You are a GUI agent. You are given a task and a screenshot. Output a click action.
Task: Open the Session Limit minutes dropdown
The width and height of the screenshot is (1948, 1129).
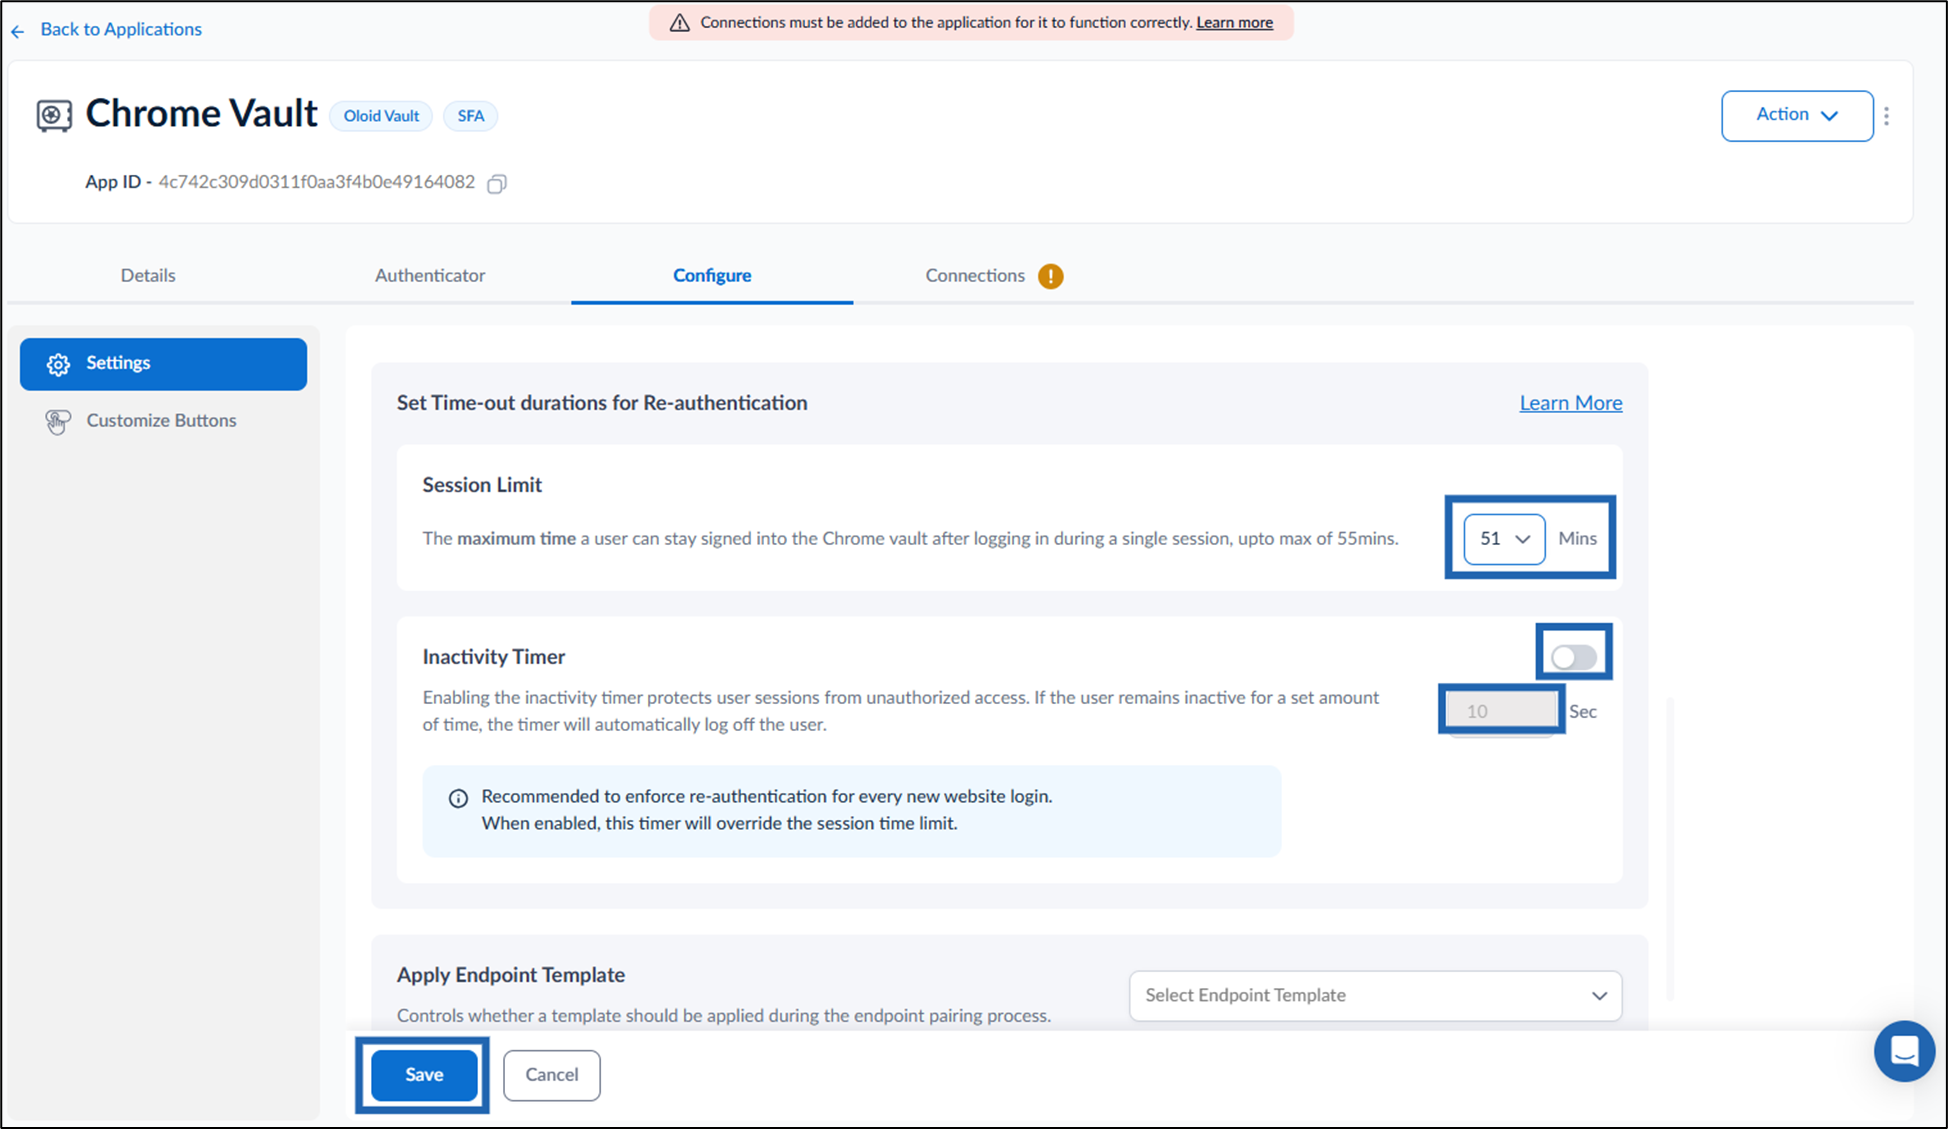point(1504,539)
